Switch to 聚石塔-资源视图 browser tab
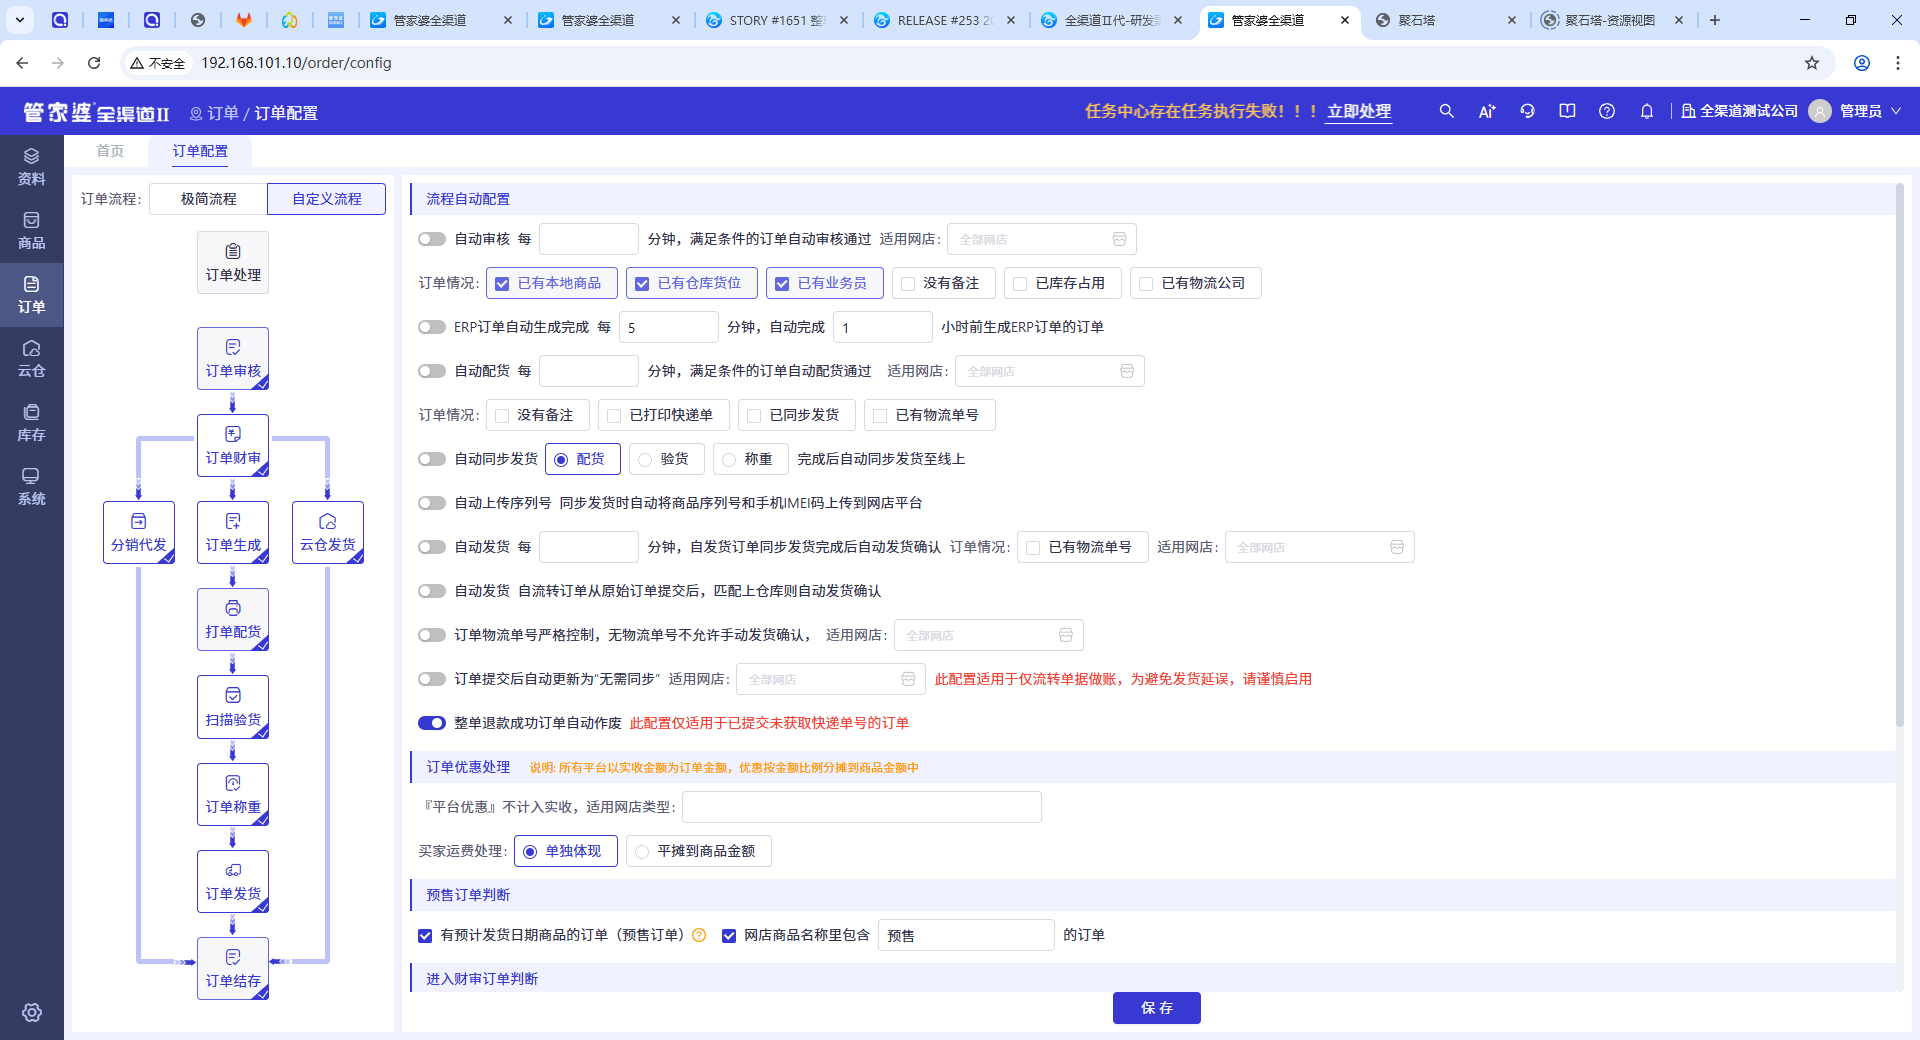 coord(1610,20)
